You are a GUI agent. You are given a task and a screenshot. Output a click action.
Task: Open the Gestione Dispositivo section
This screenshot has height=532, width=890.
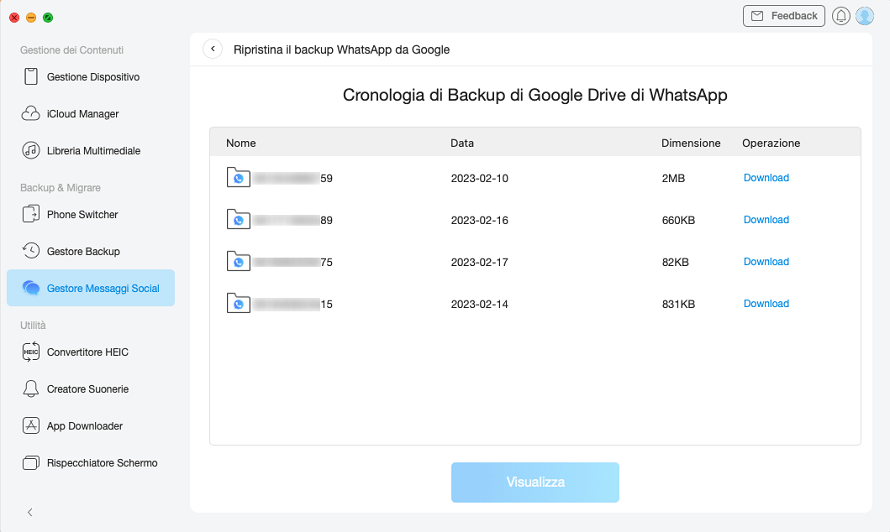click(x=91, y=77)
